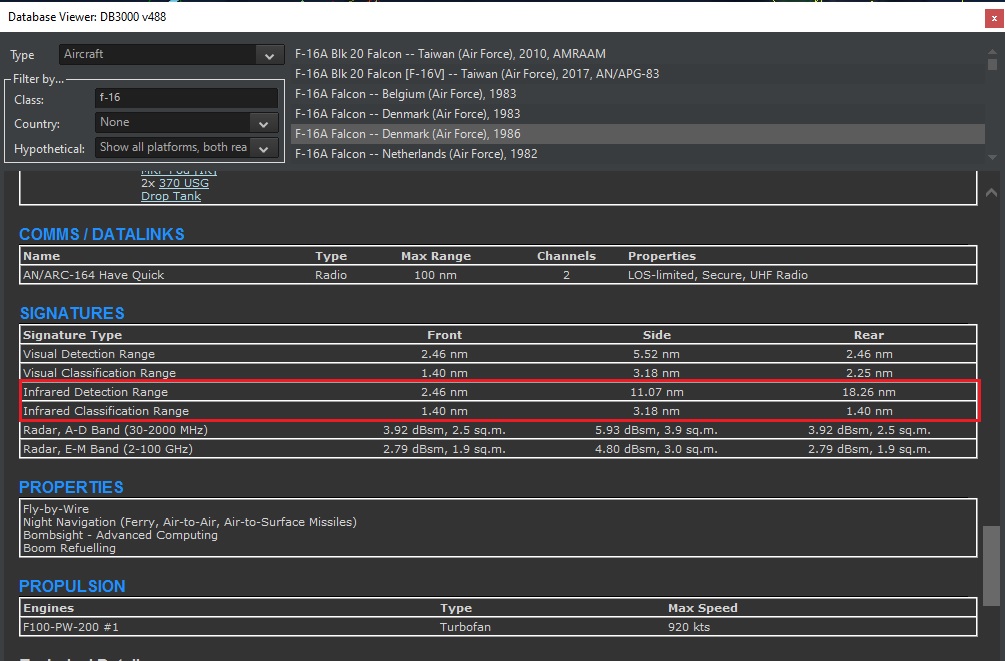
Task: Click the Class filter field containing f-16
Action: (x=187, y=97)
